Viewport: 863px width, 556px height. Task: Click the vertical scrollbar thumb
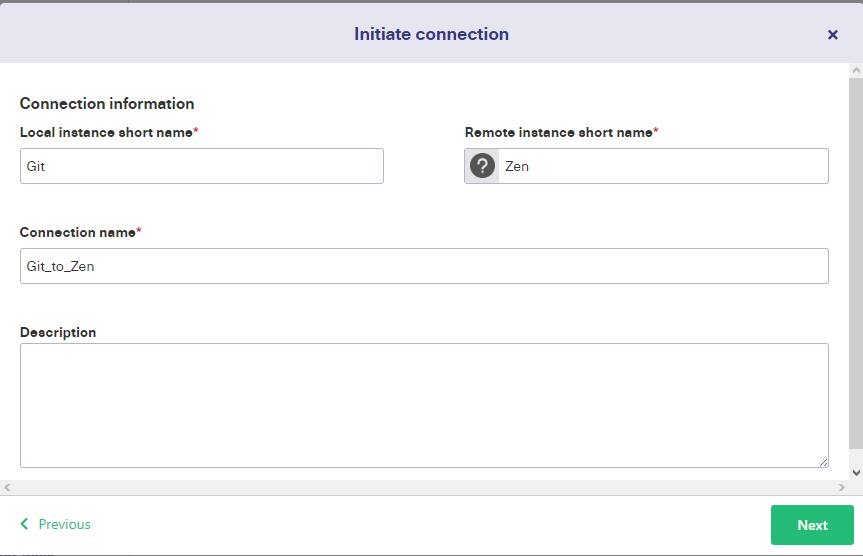pyautogui.click(x=856, y=263)
